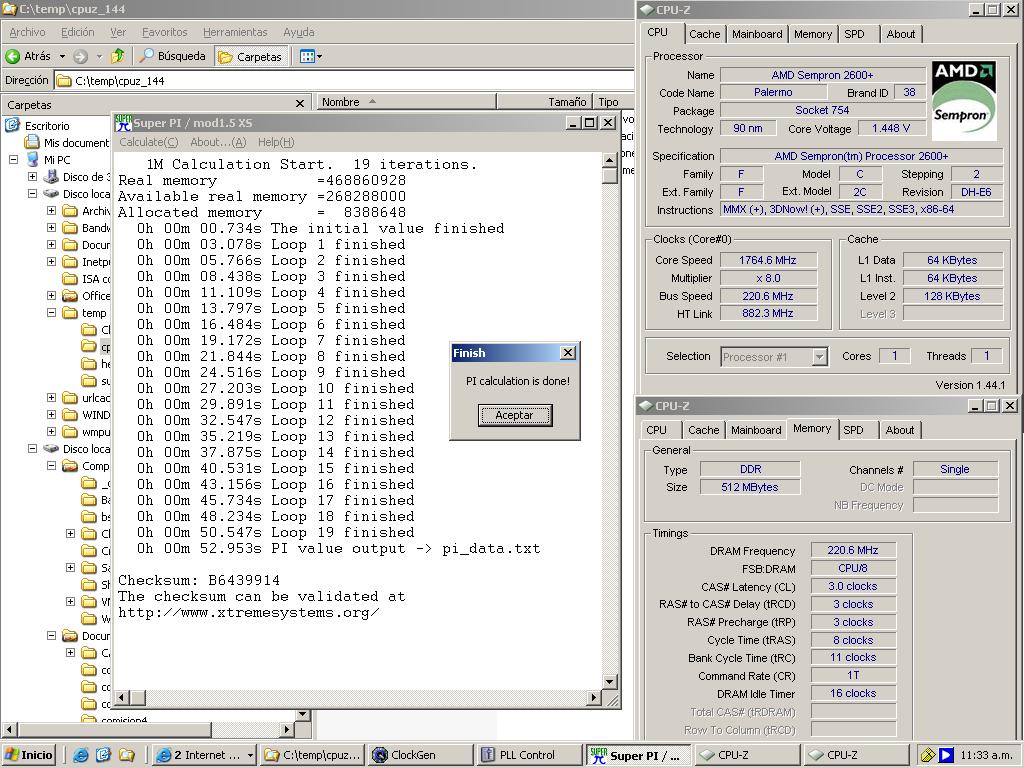Open Help menu in Super PI
This screenshot has width=1024, height=768.
click(276, 142)
